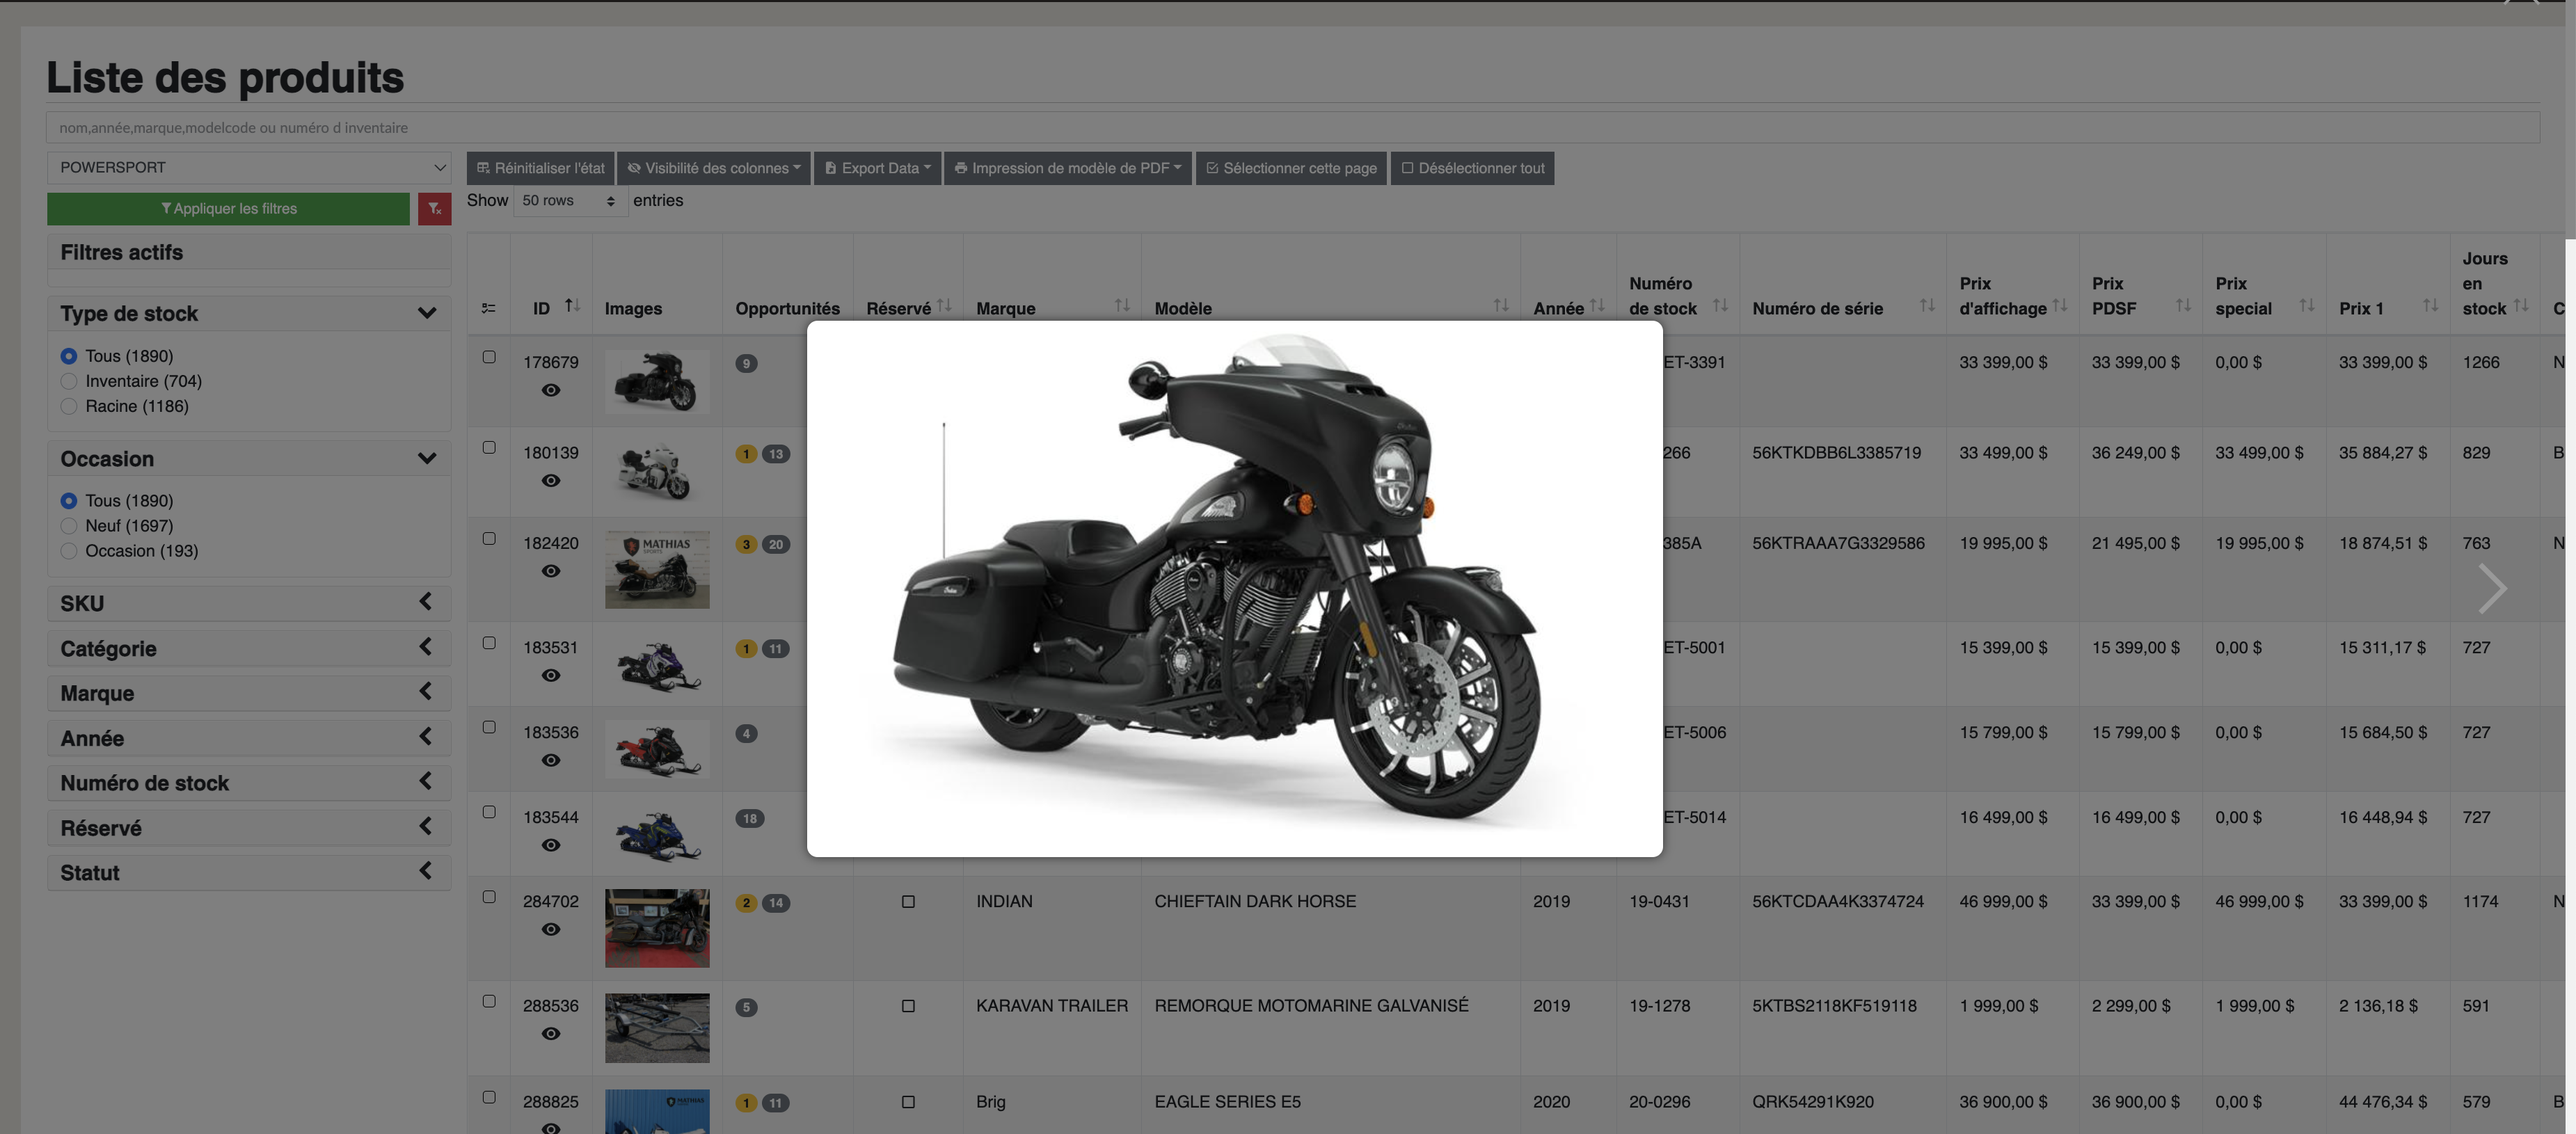Toggle Réservé checkbox for CHIEFTAIN DARK HORSE
Image resolution: width=2576 pixels, height=1134 pixels.
coord(908,902)
